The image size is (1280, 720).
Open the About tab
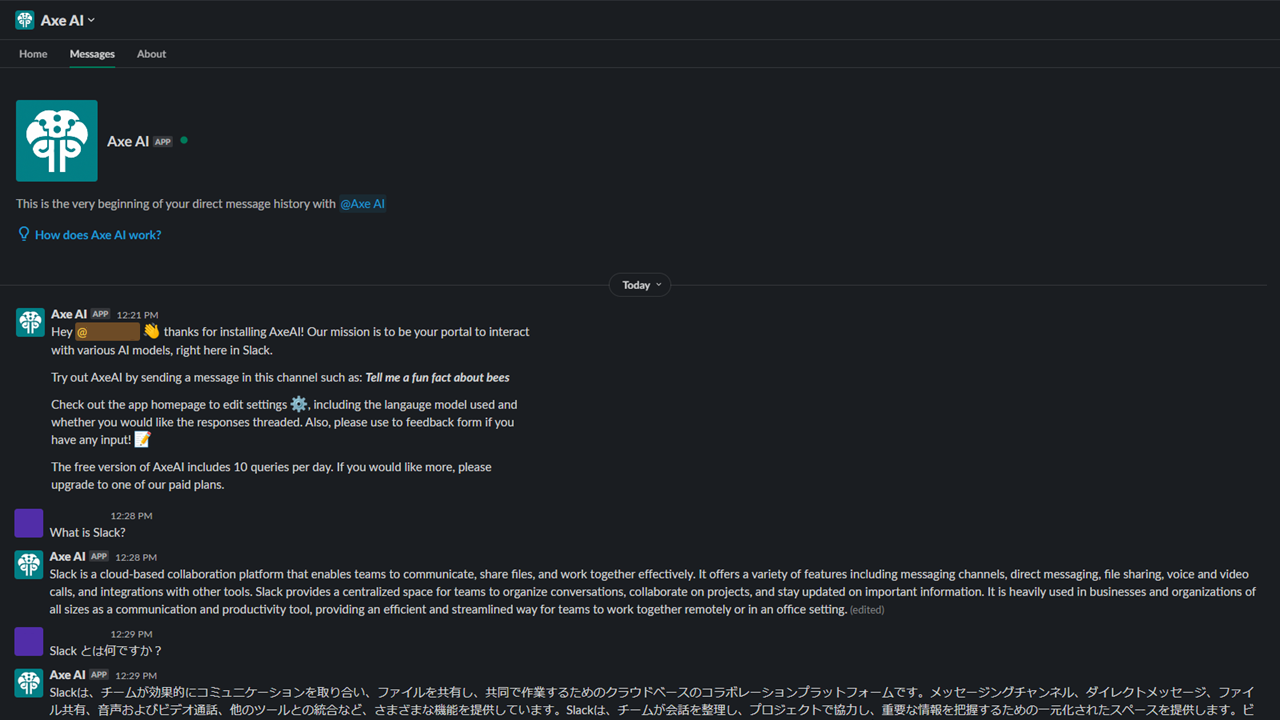(x=151, y=53)
